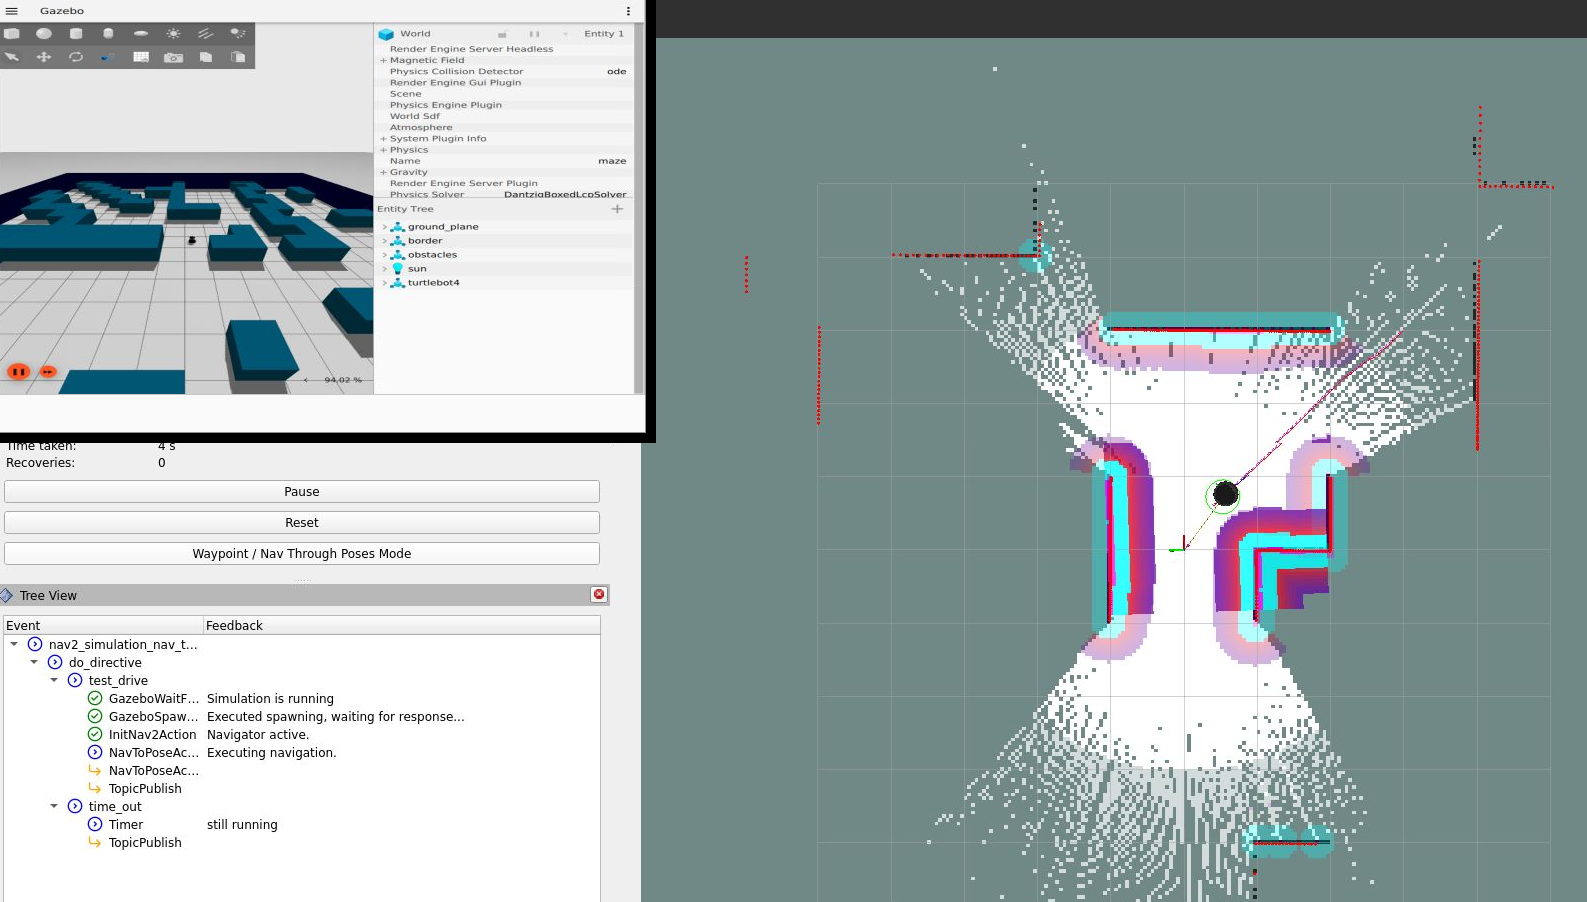Image resolution: width=1587 pixels, height=902 pixels.
Task: Expand the Physics component
Action: pos(383,150)
